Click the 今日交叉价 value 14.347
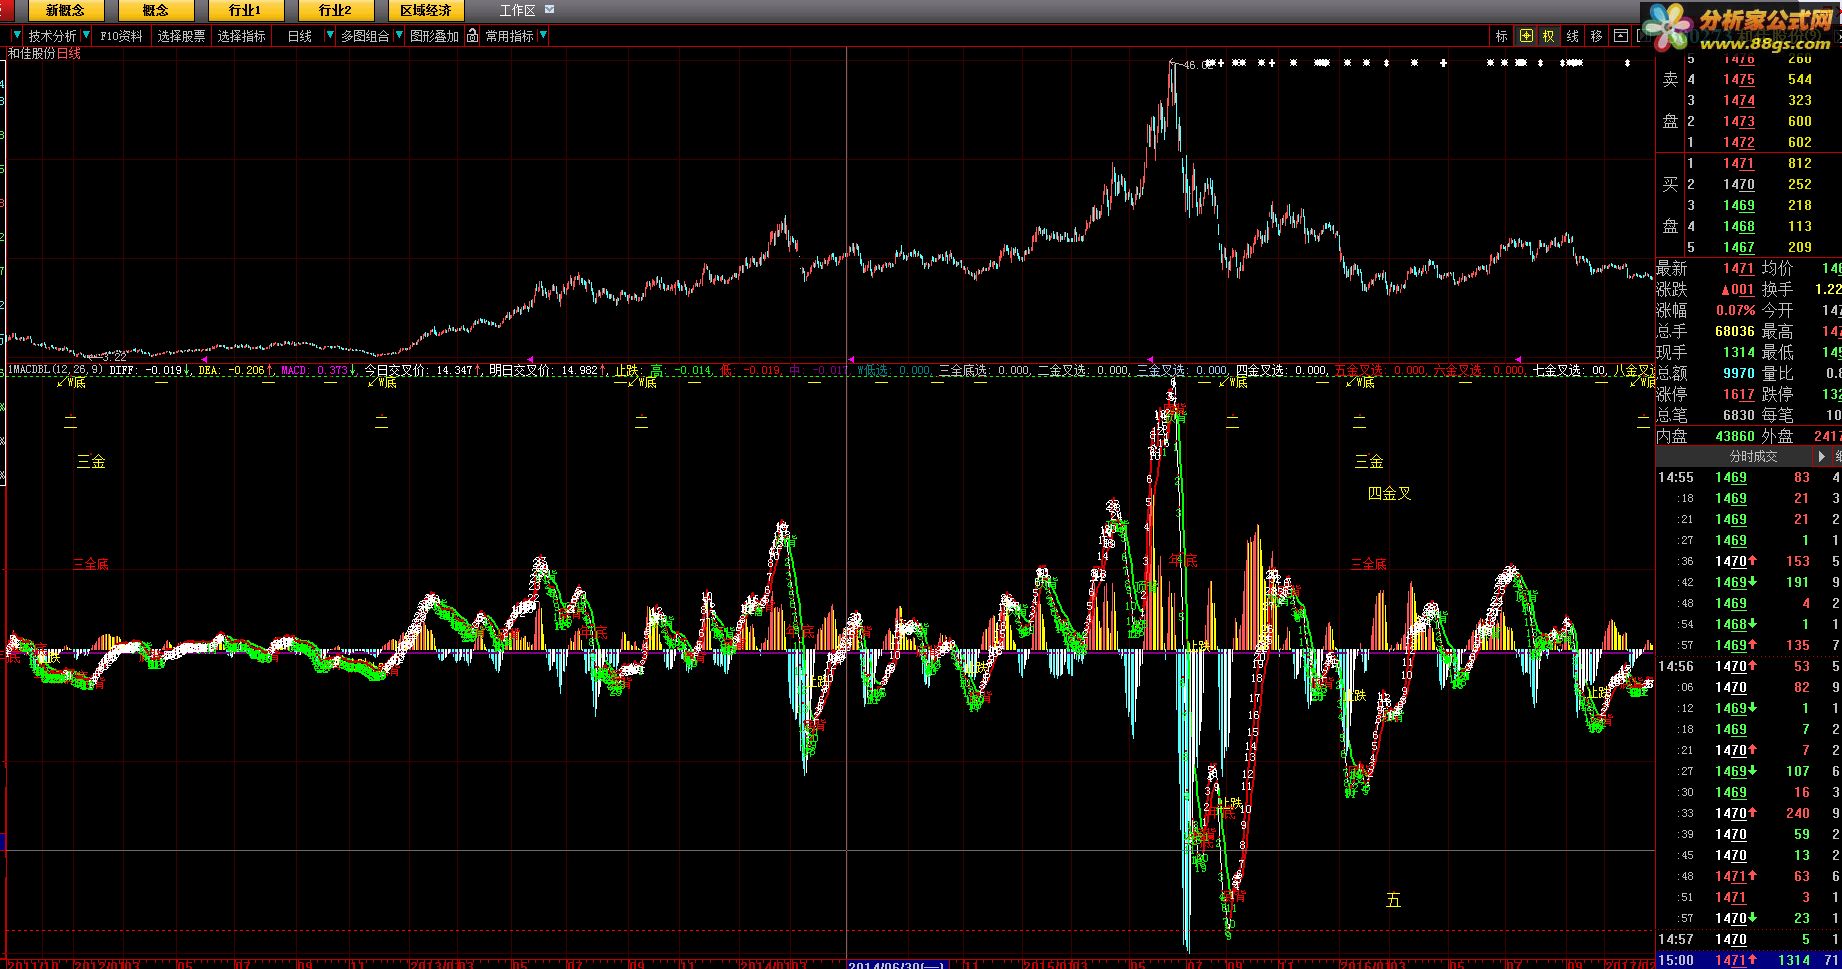 tap(454, 370)
